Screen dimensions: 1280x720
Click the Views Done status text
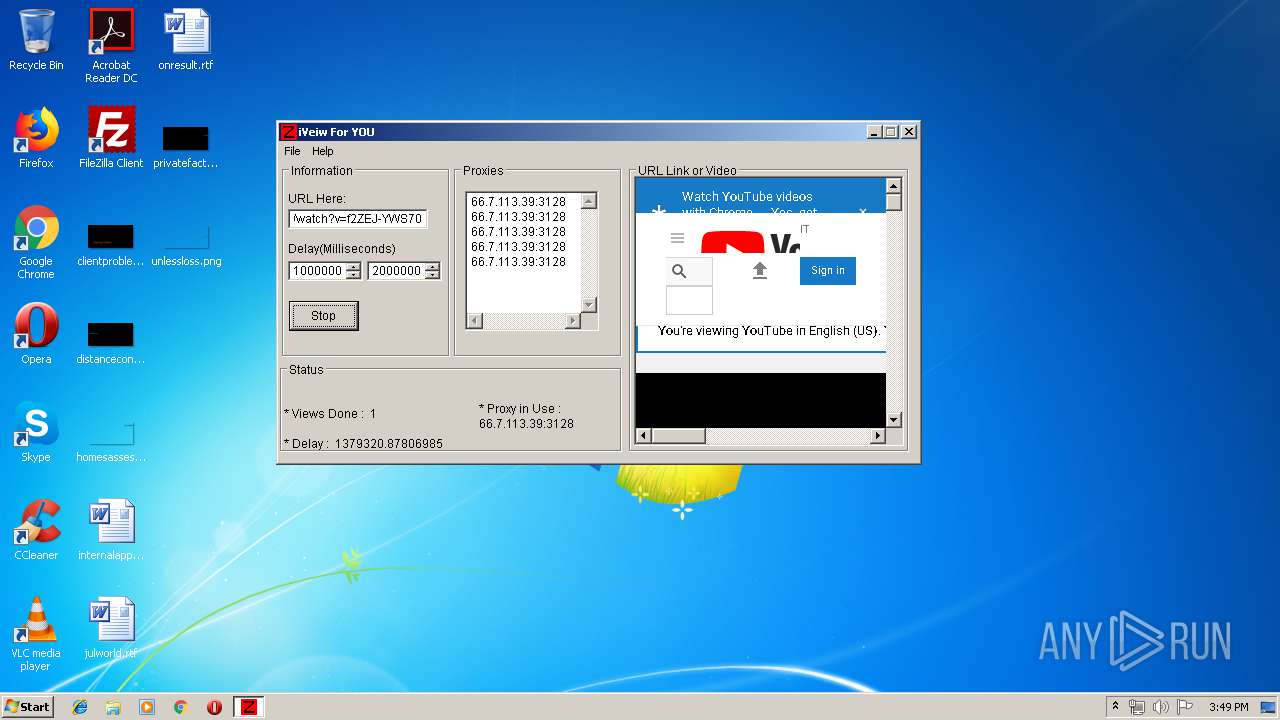[330, 414]
